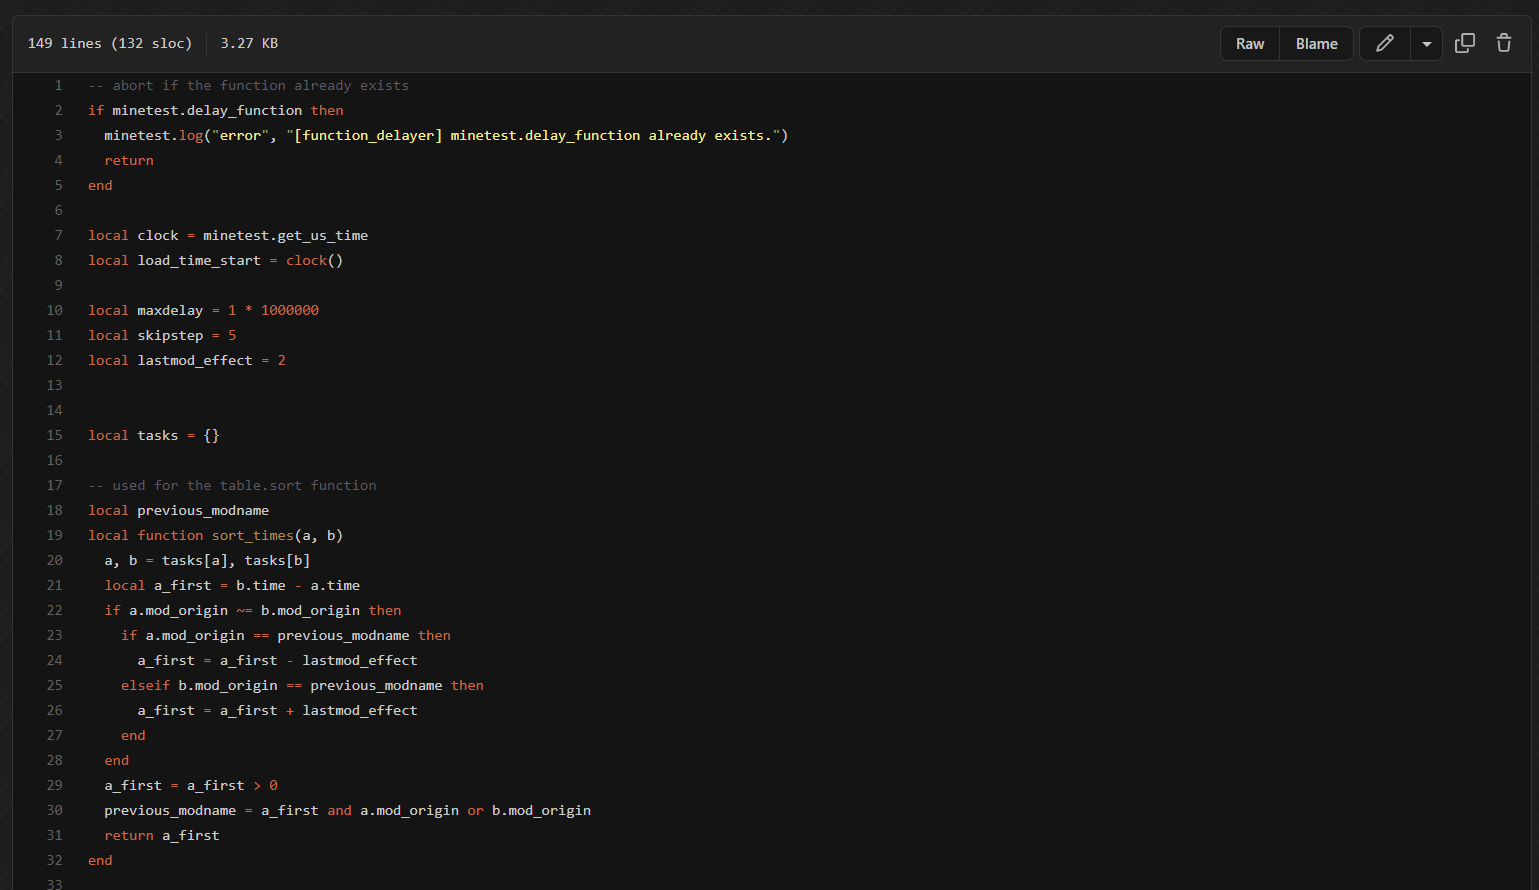Viewport: 1539px width, 890px height.
Task: Delete this file using the trash icon
Action: point(1503,43)
